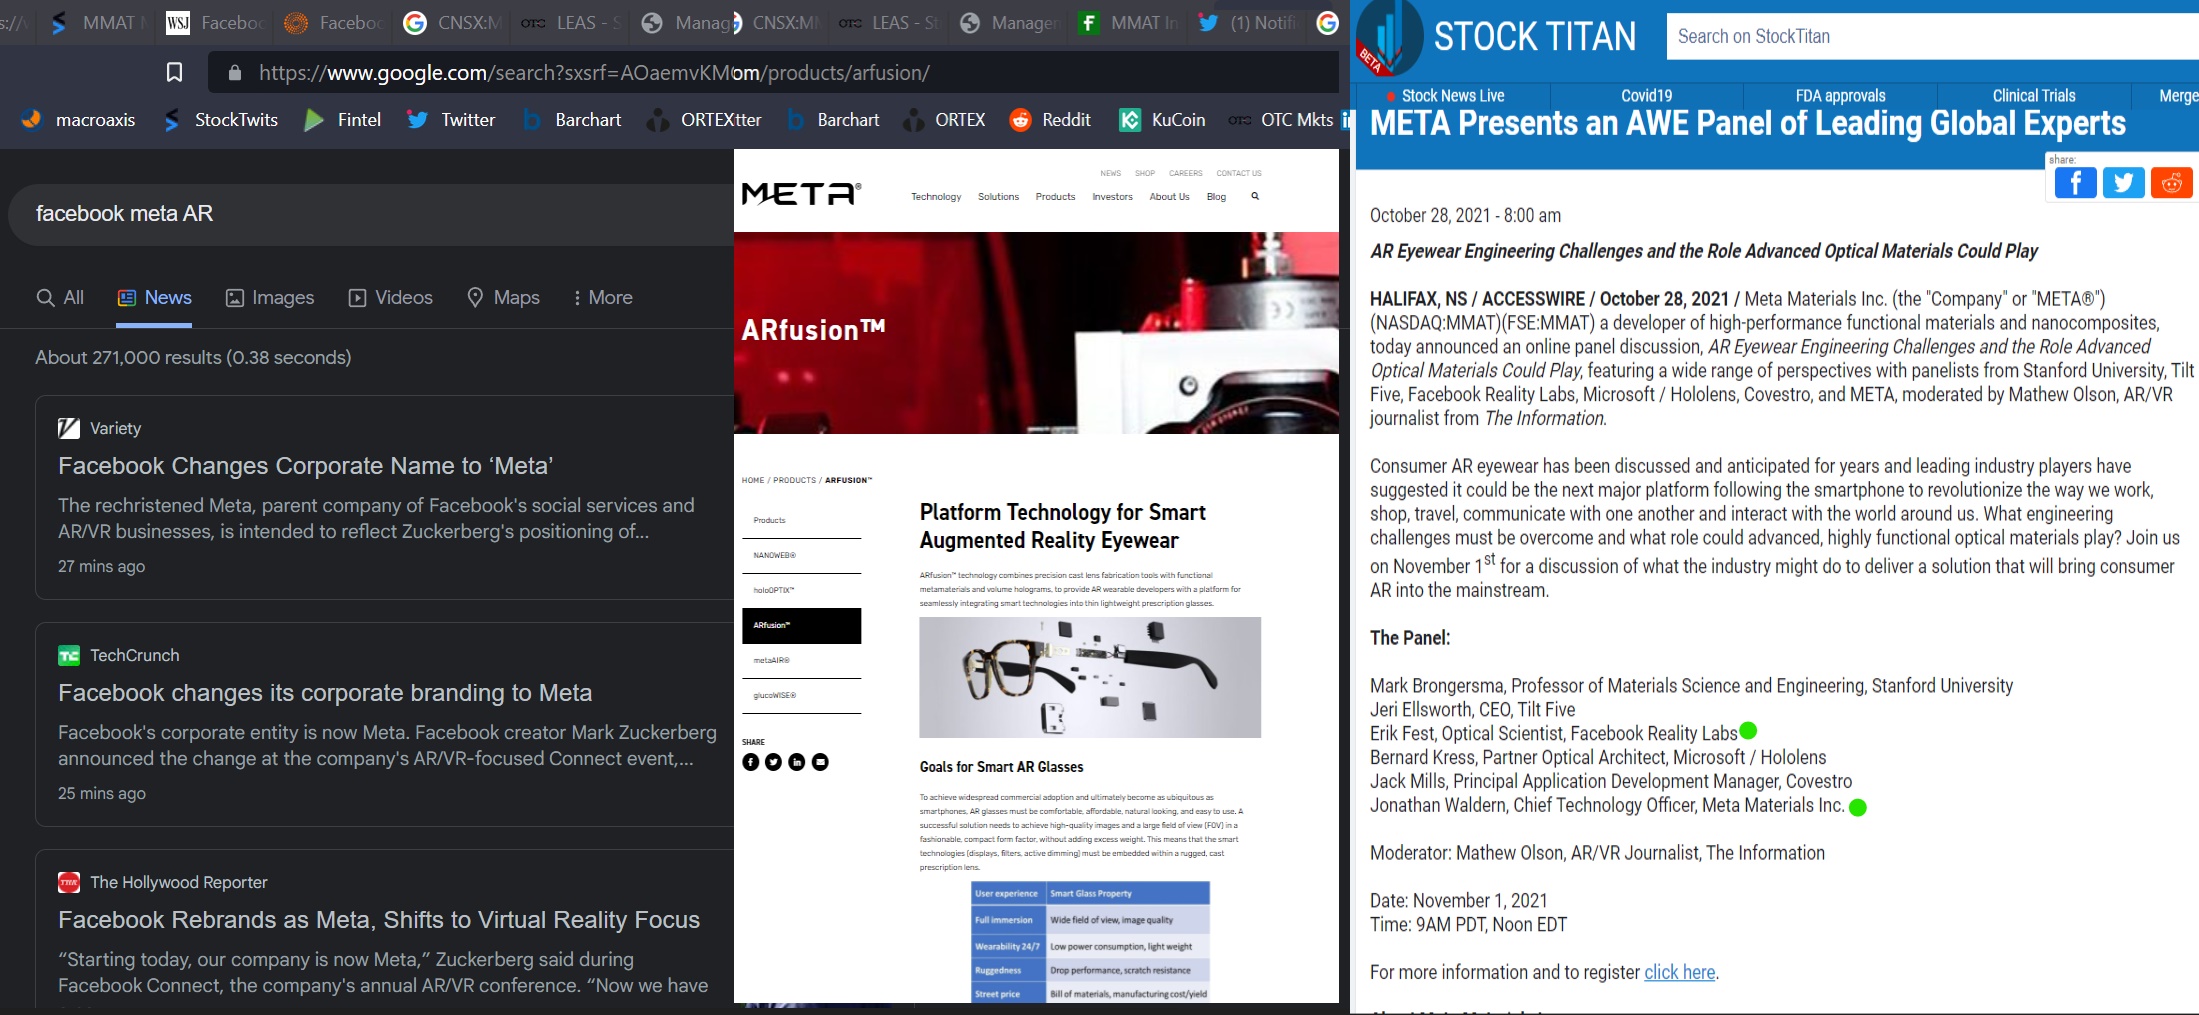Share Stock Titan article on Twitter

pyautogui.click(x=2124, y=183)
